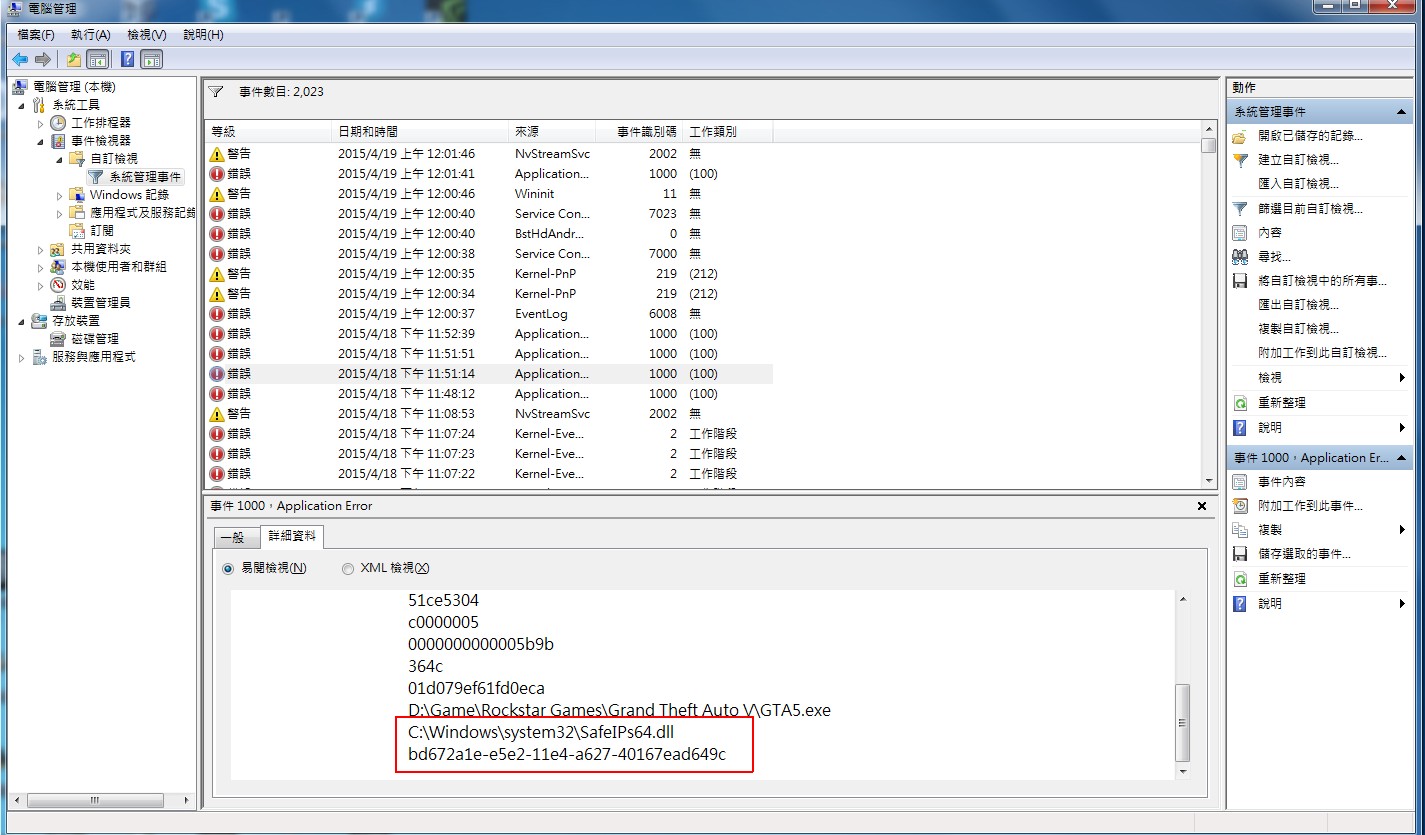
Task: Click the 工作排程器 clock icon in tree
Action: tap(58, 123)
